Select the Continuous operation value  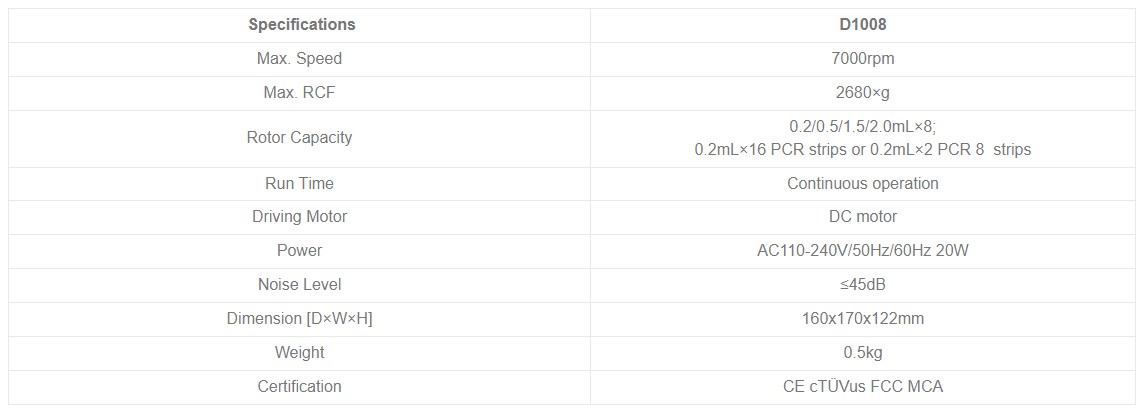point(863,184)
